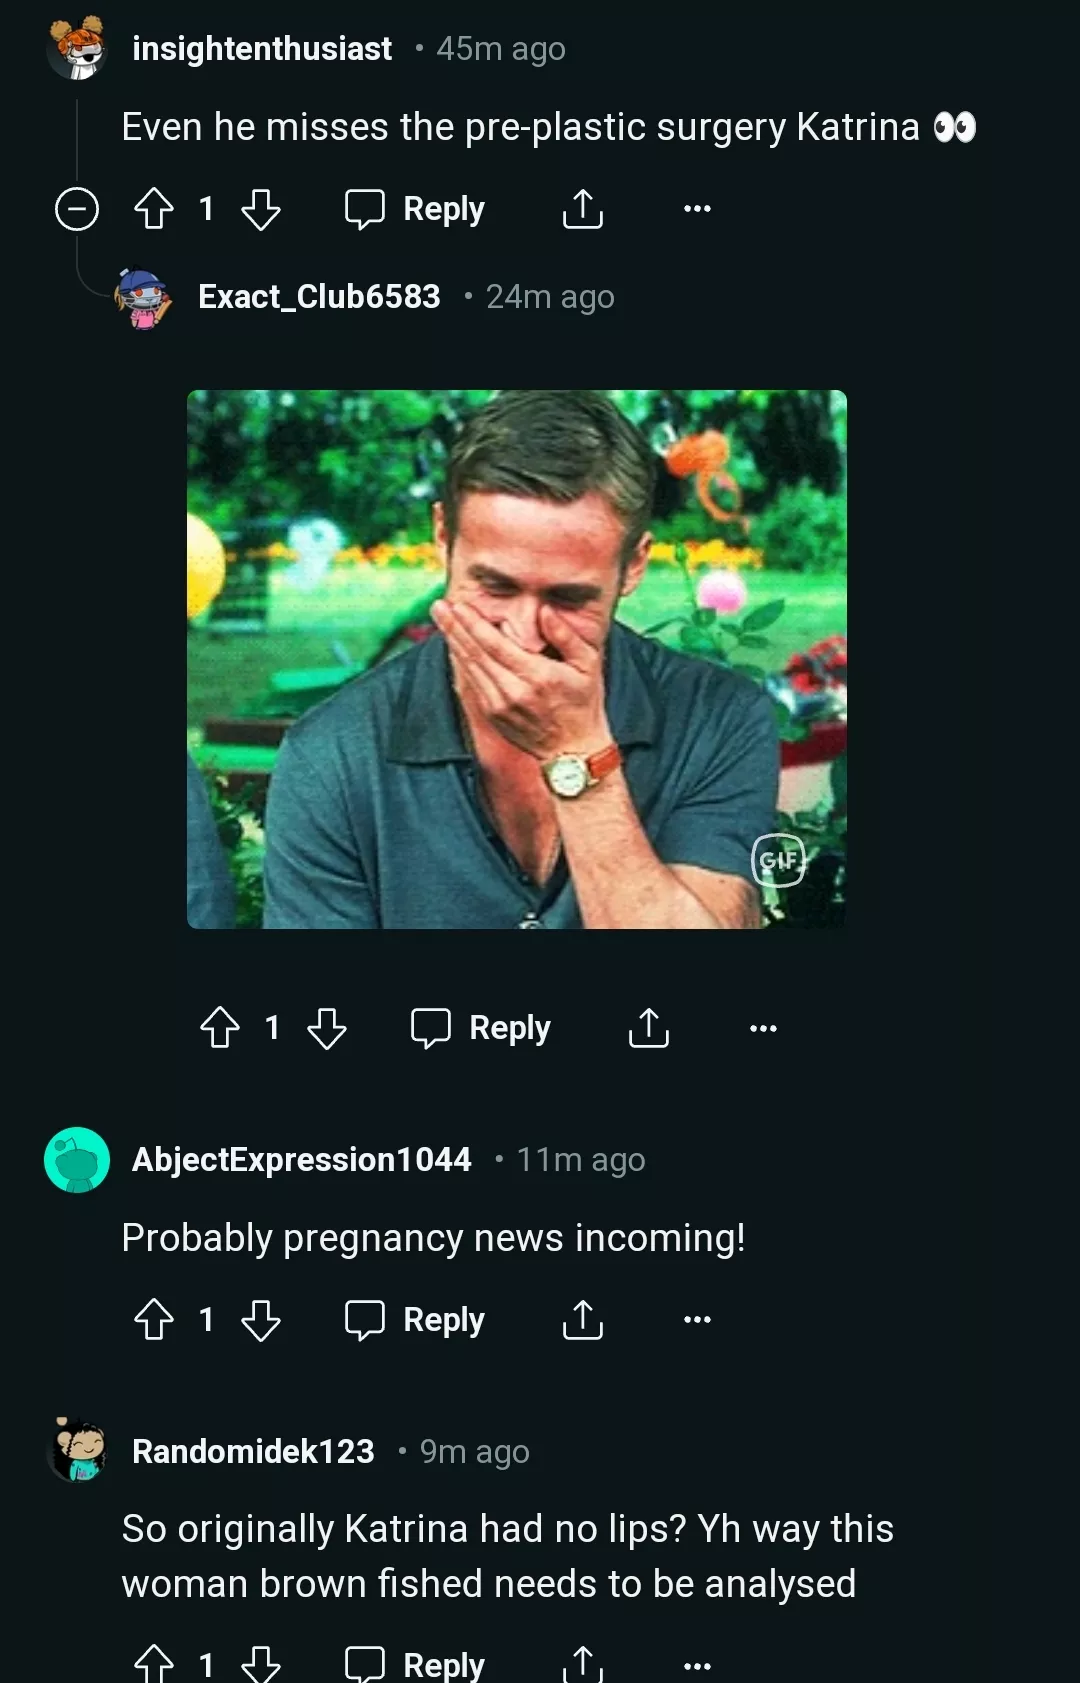Image resolution: width=1080 pixels, height=1683 pixels.
Task: Reply to insightenthusiast's comment
Action: tap(415, 209)
